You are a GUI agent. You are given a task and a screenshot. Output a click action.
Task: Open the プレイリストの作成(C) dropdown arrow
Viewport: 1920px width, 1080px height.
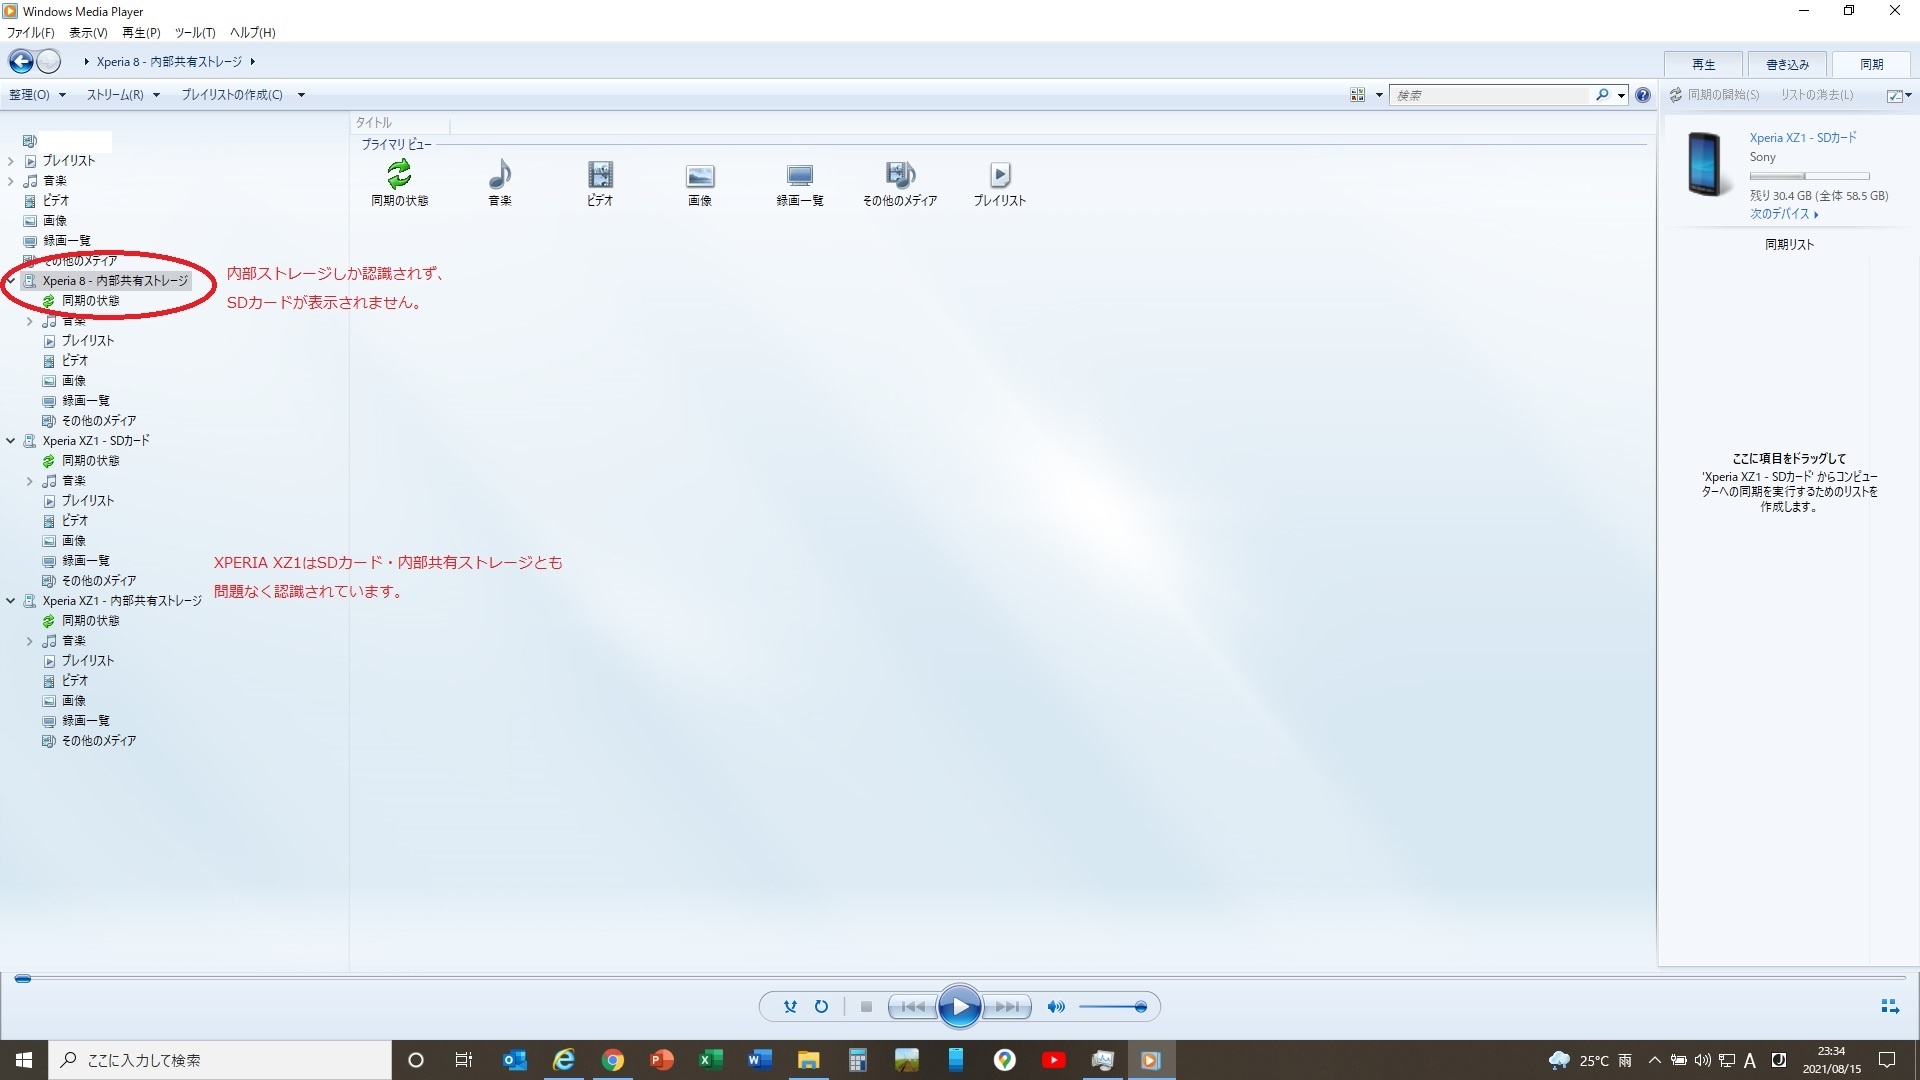pyautogui.click(x=301, y=95)
